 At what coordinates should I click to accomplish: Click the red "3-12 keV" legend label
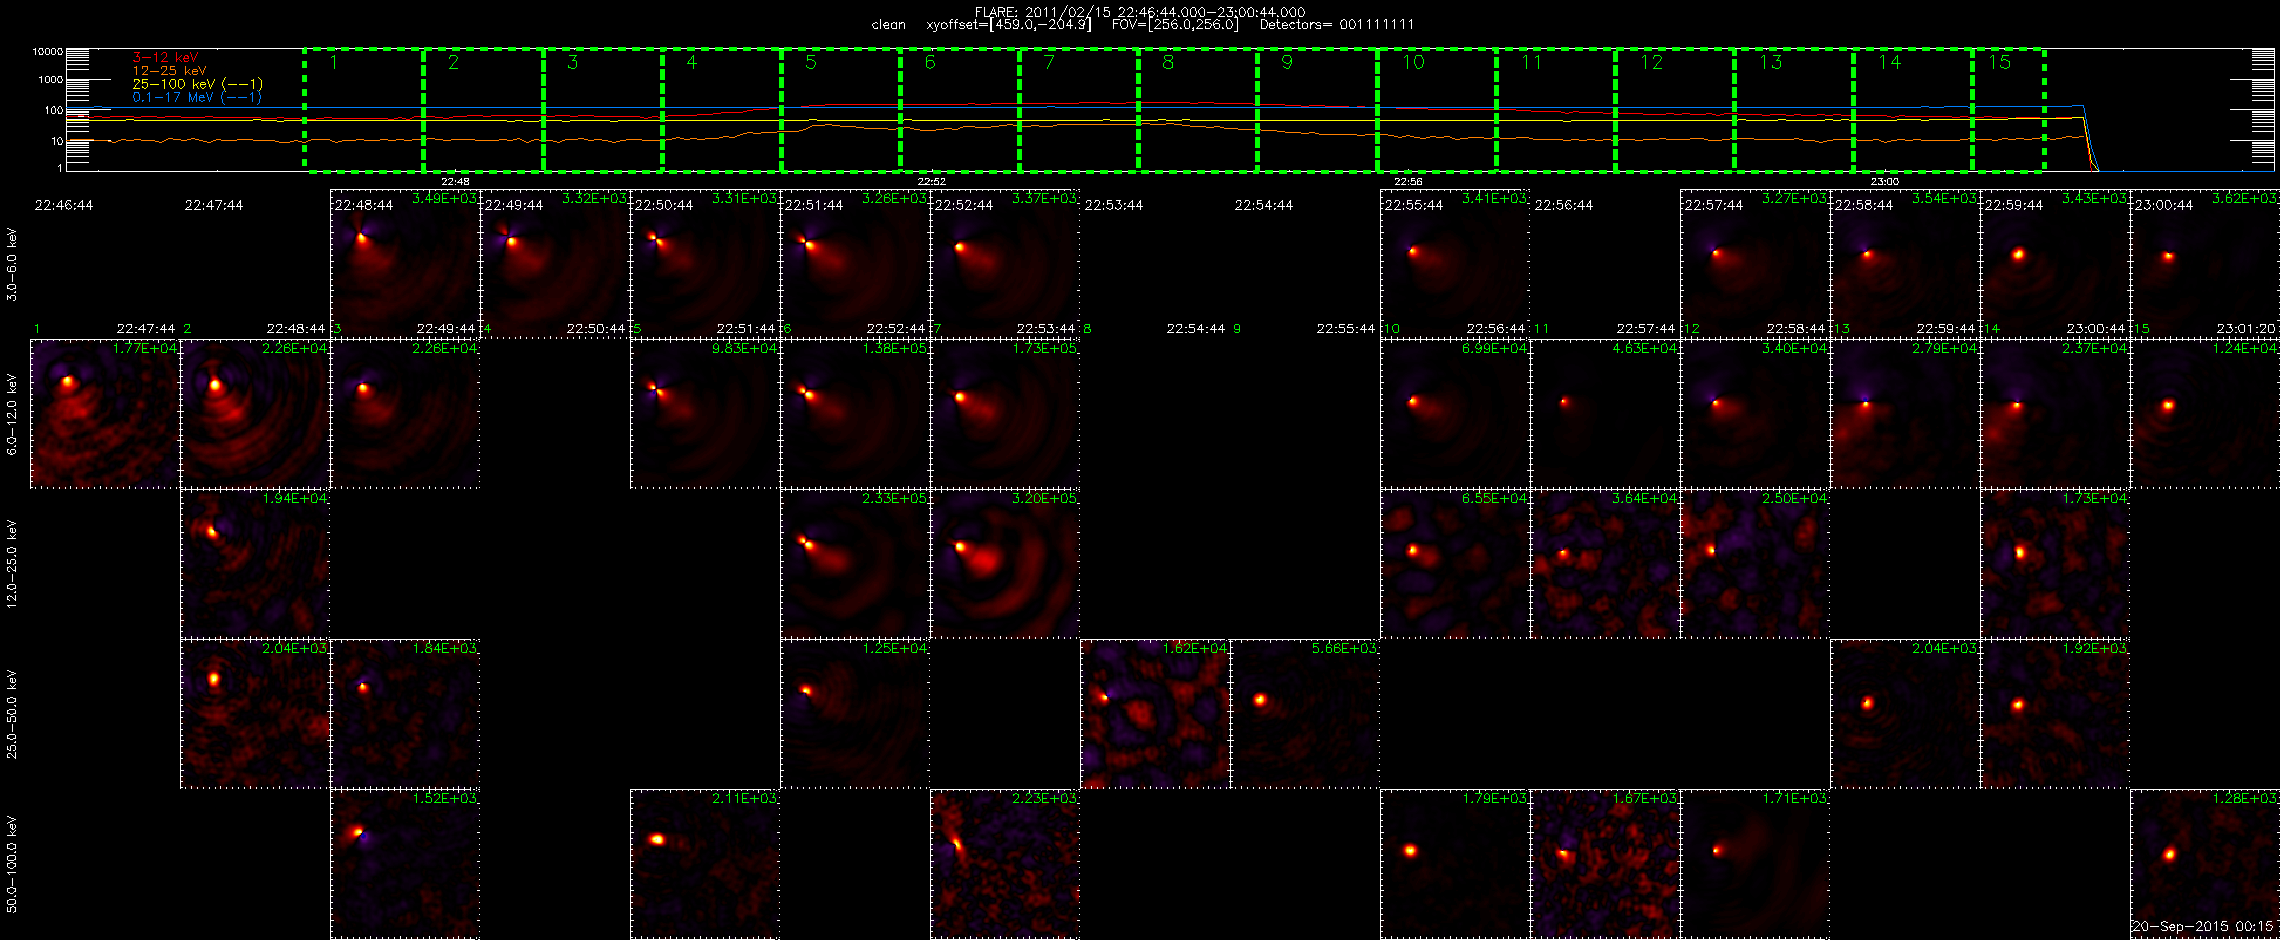pos(165,58)
